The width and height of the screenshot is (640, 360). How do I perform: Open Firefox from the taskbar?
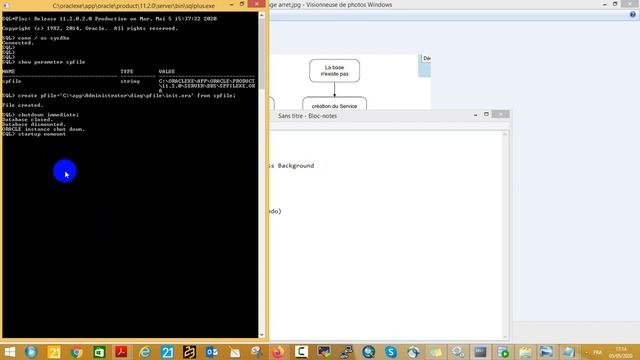[278, 352]
